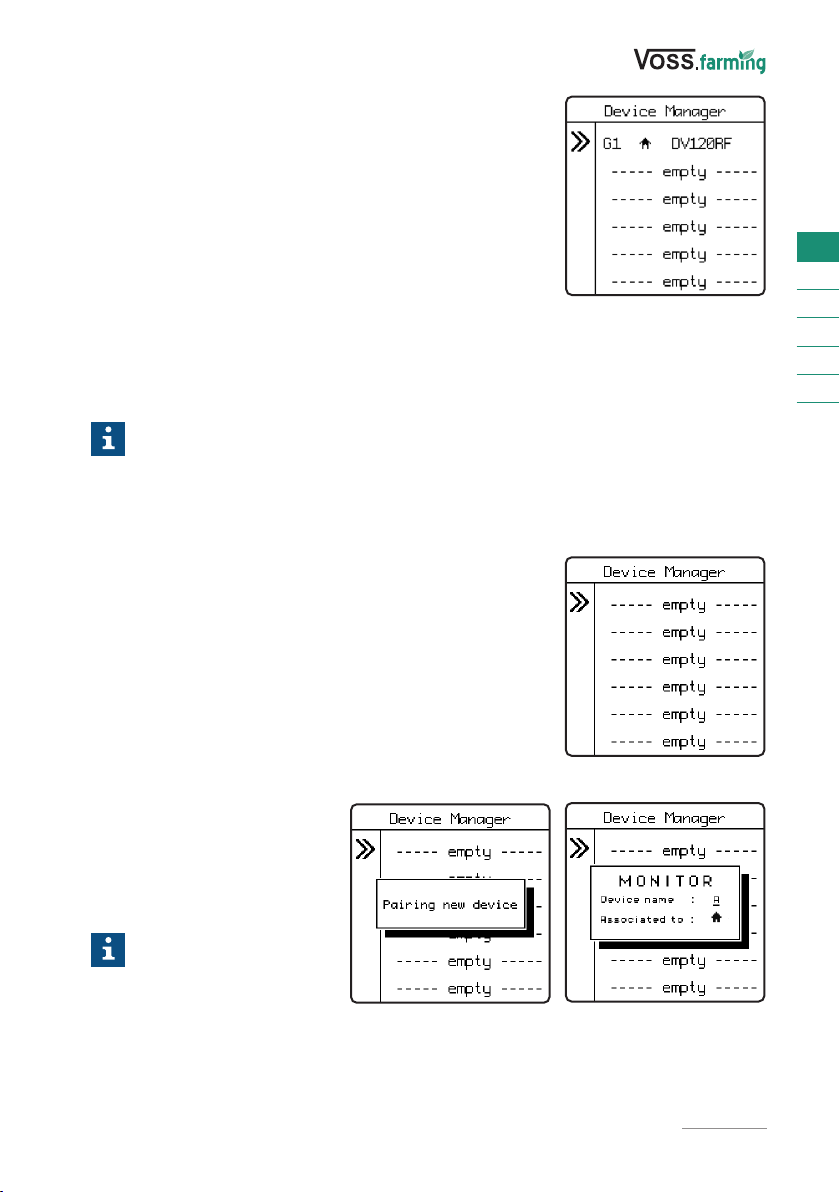Click the MONITOR popup heading
This screenshot has width=840, height=1192.
pos(666,881)
